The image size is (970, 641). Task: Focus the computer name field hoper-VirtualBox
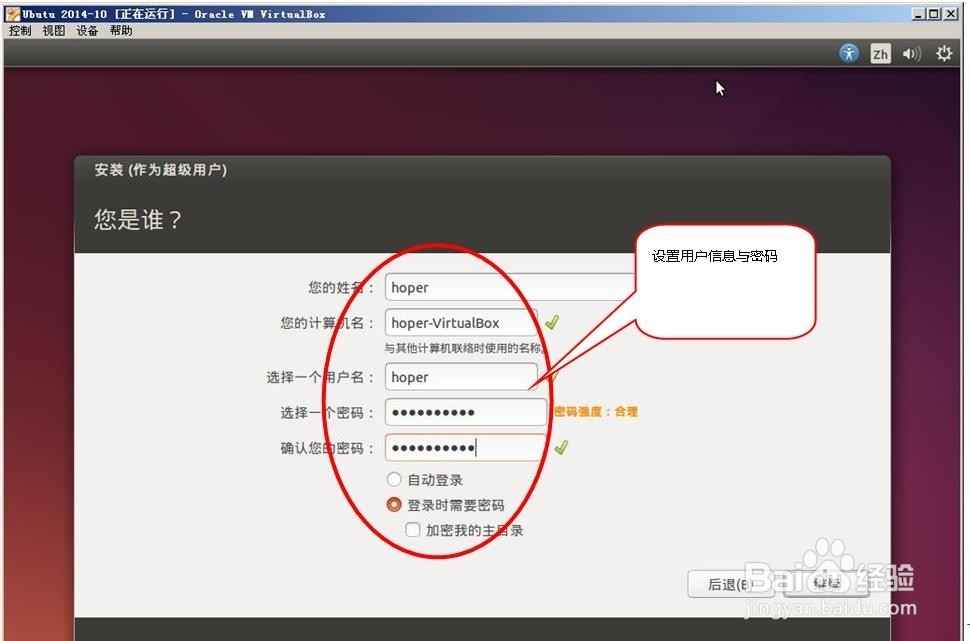pos(461,322)
